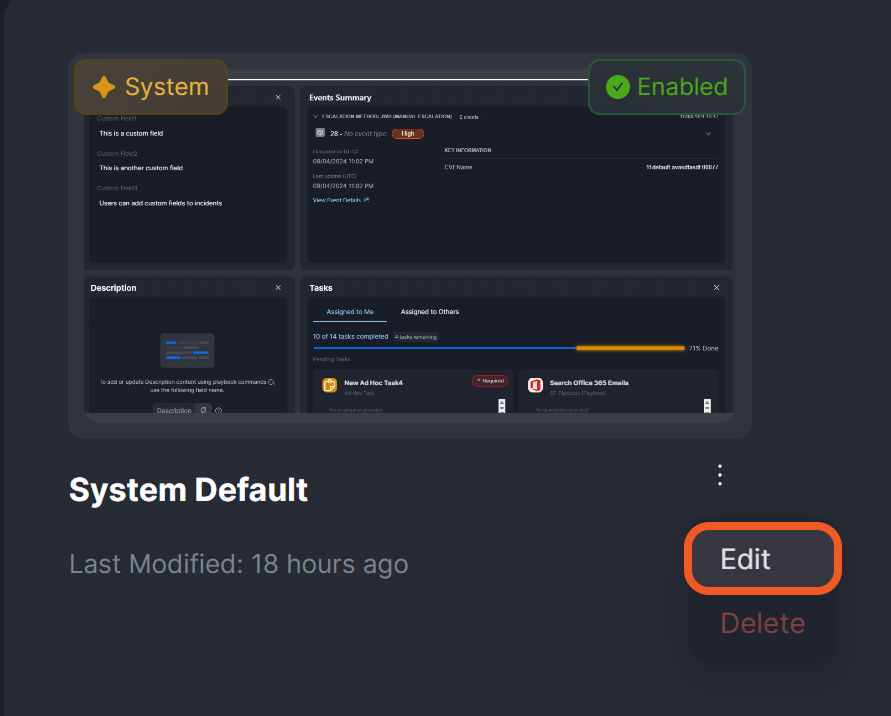Viewport: 891px width, 716px height.
Task: Close the Description panel with X
Action: 278,288
